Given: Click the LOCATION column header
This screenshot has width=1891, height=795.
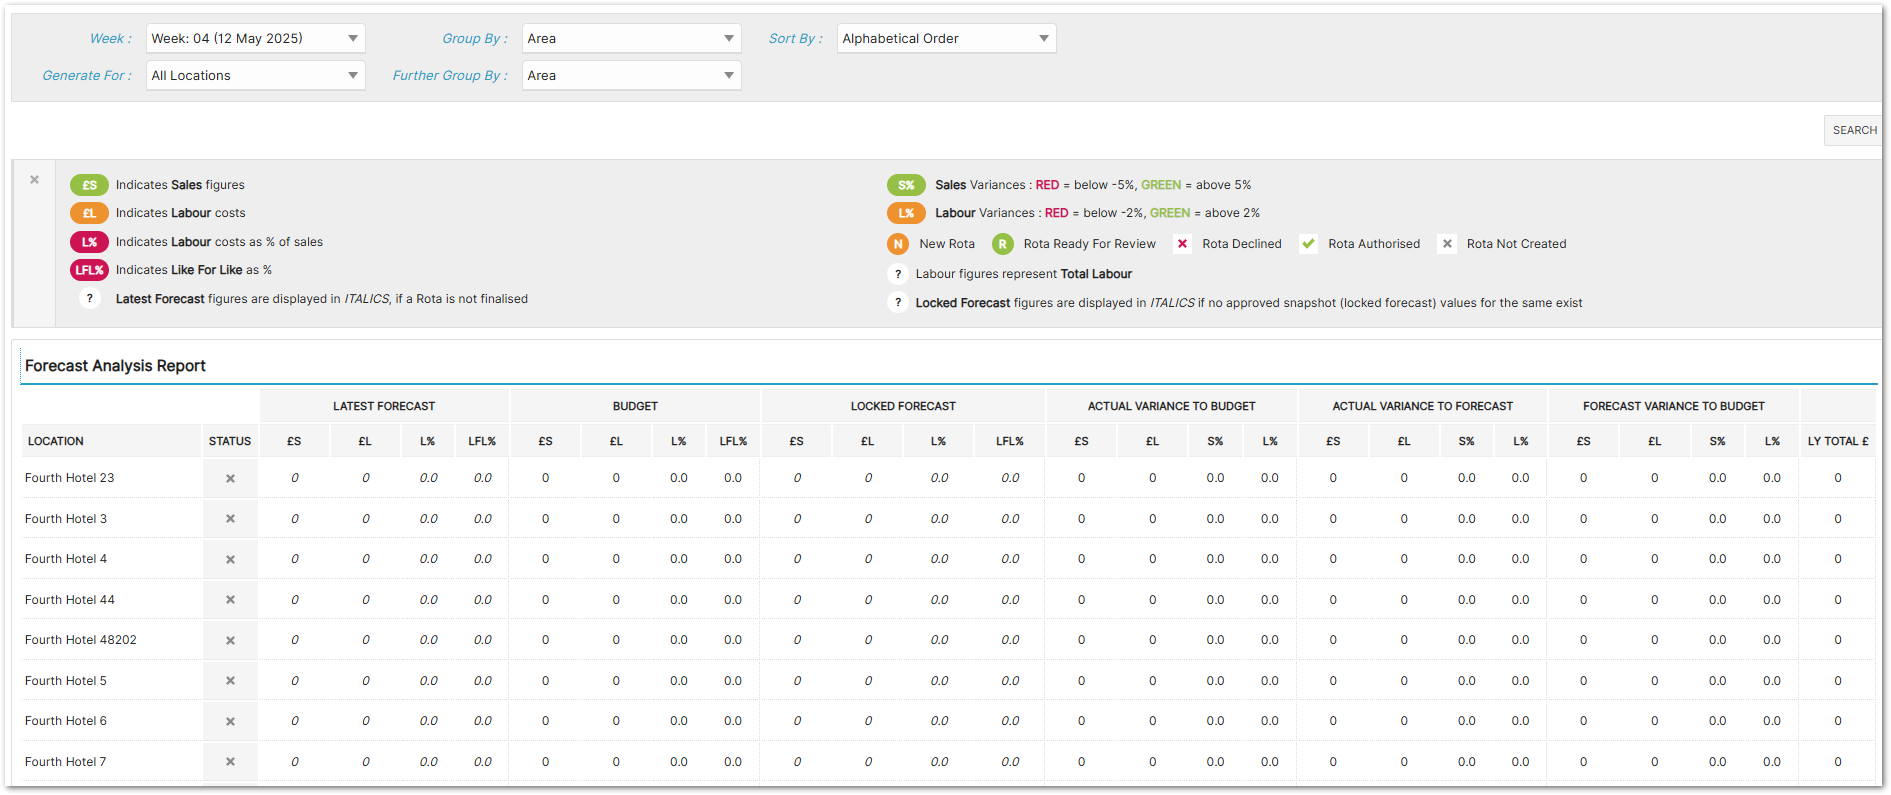Looking at the screenshot, I should (x=56, y=441).
